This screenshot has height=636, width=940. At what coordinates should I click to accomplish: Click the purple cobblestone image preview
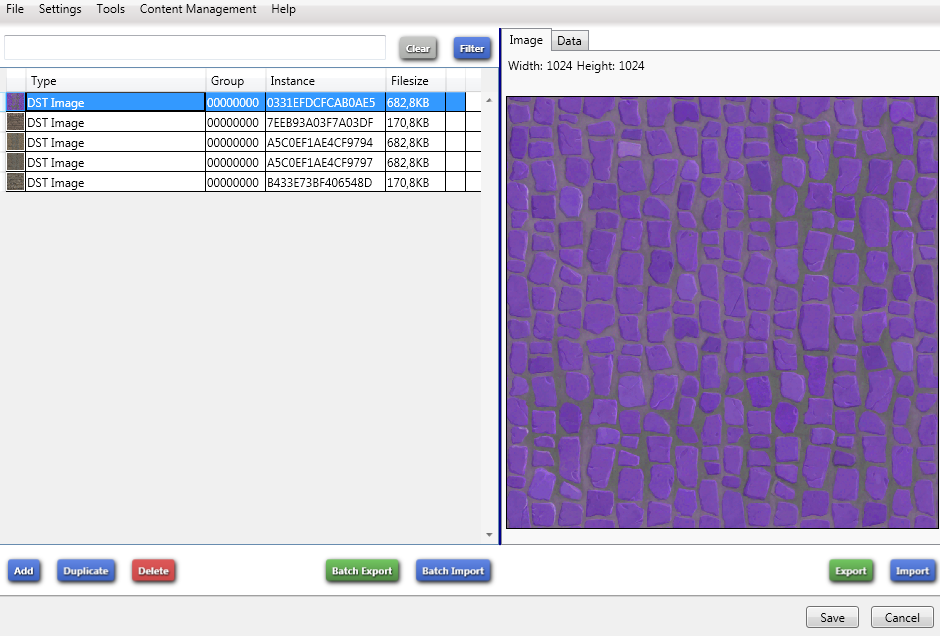[722, 312]
